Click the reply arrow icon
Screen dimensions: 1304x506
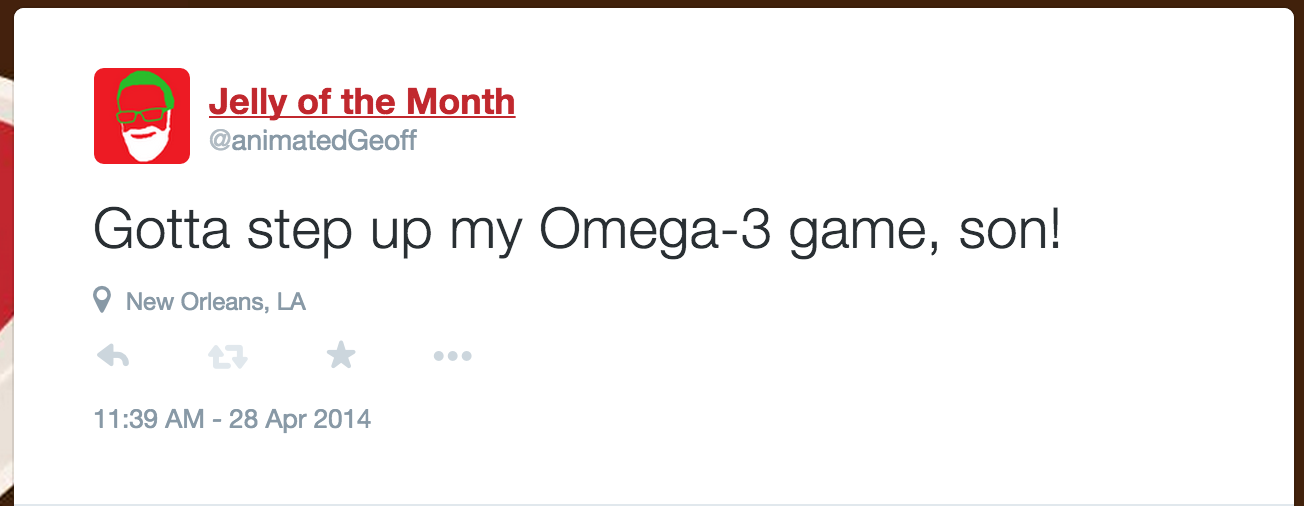[113, 355]
